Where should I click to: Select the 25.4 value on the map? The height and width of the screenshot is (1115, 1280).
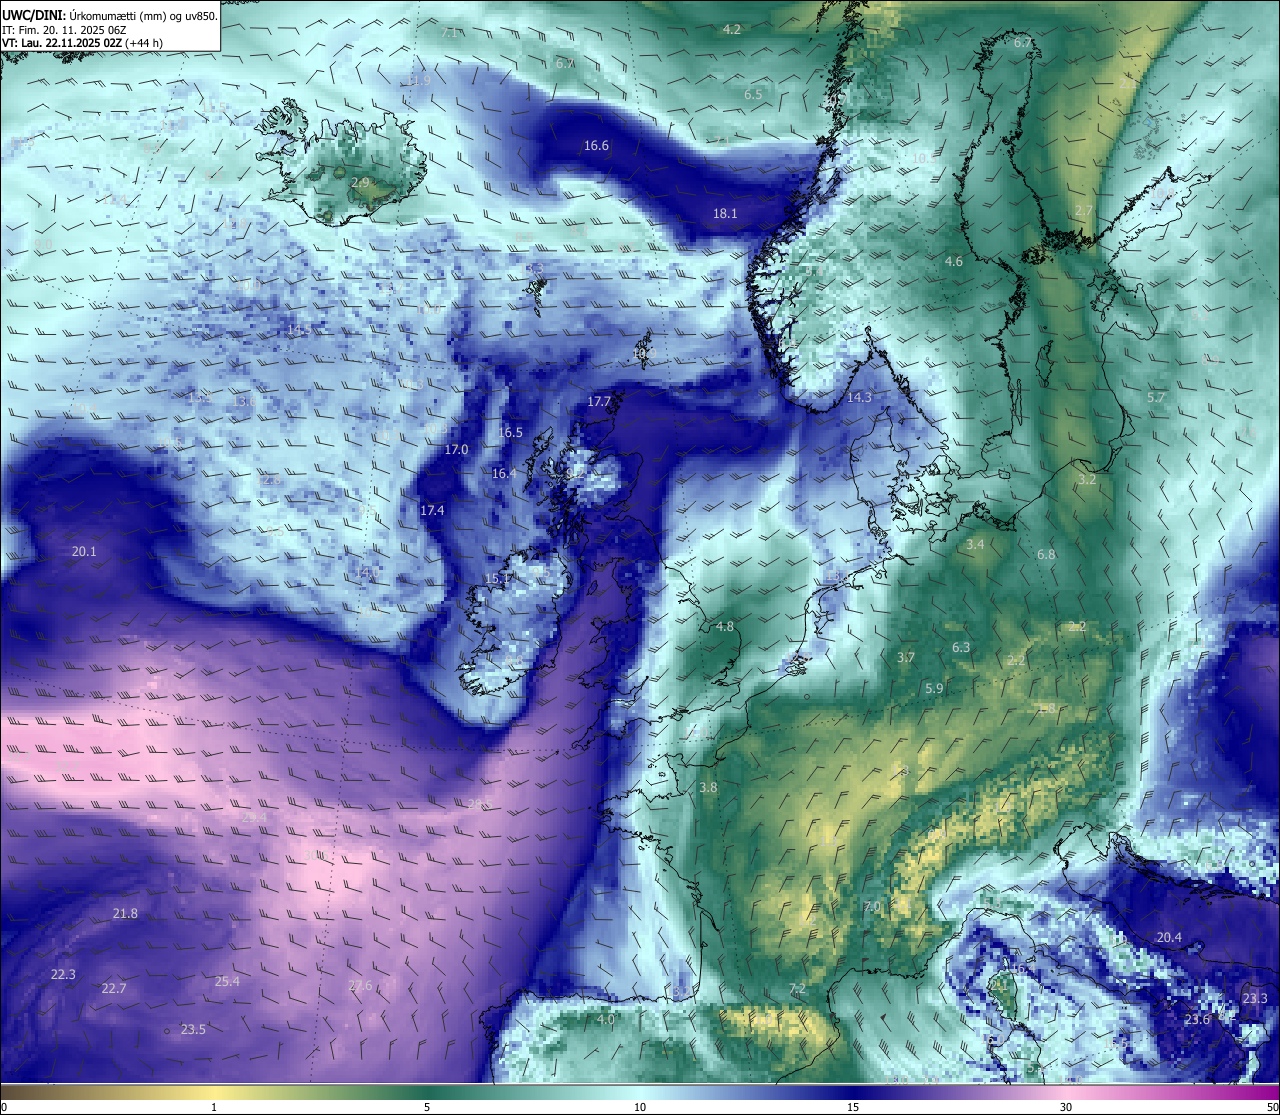click(227, 982)
